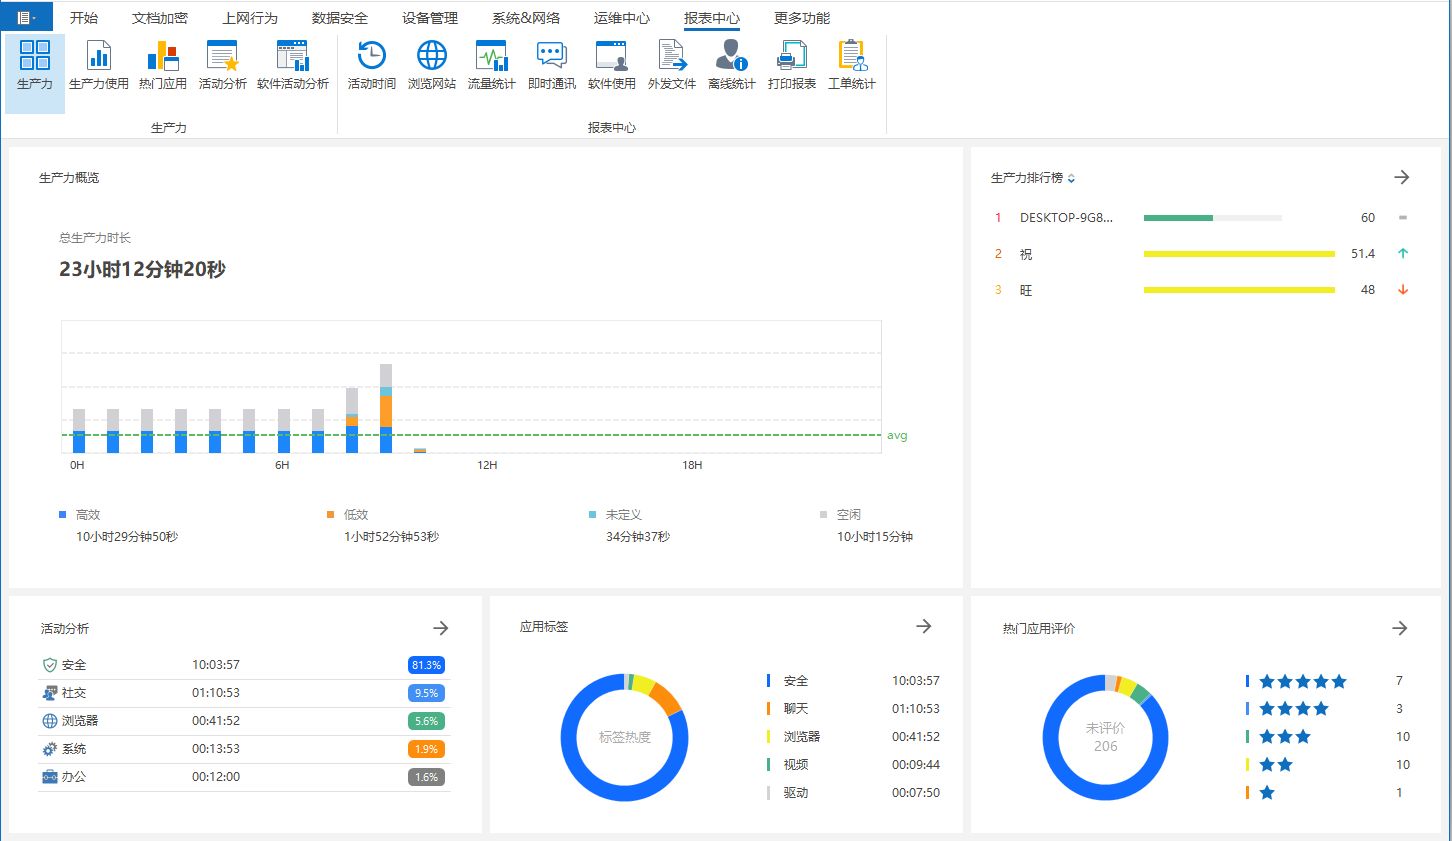Open the 活动分析 panel details arrow
Screen dimensions: 1452x841
coord(441,628)
